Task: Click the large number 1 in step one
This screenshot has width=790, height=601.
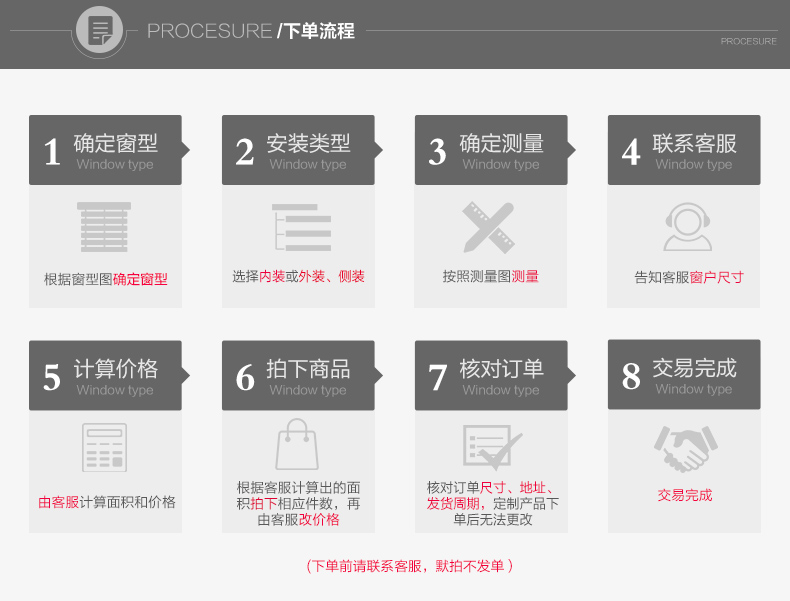Action: coord(52,152)
